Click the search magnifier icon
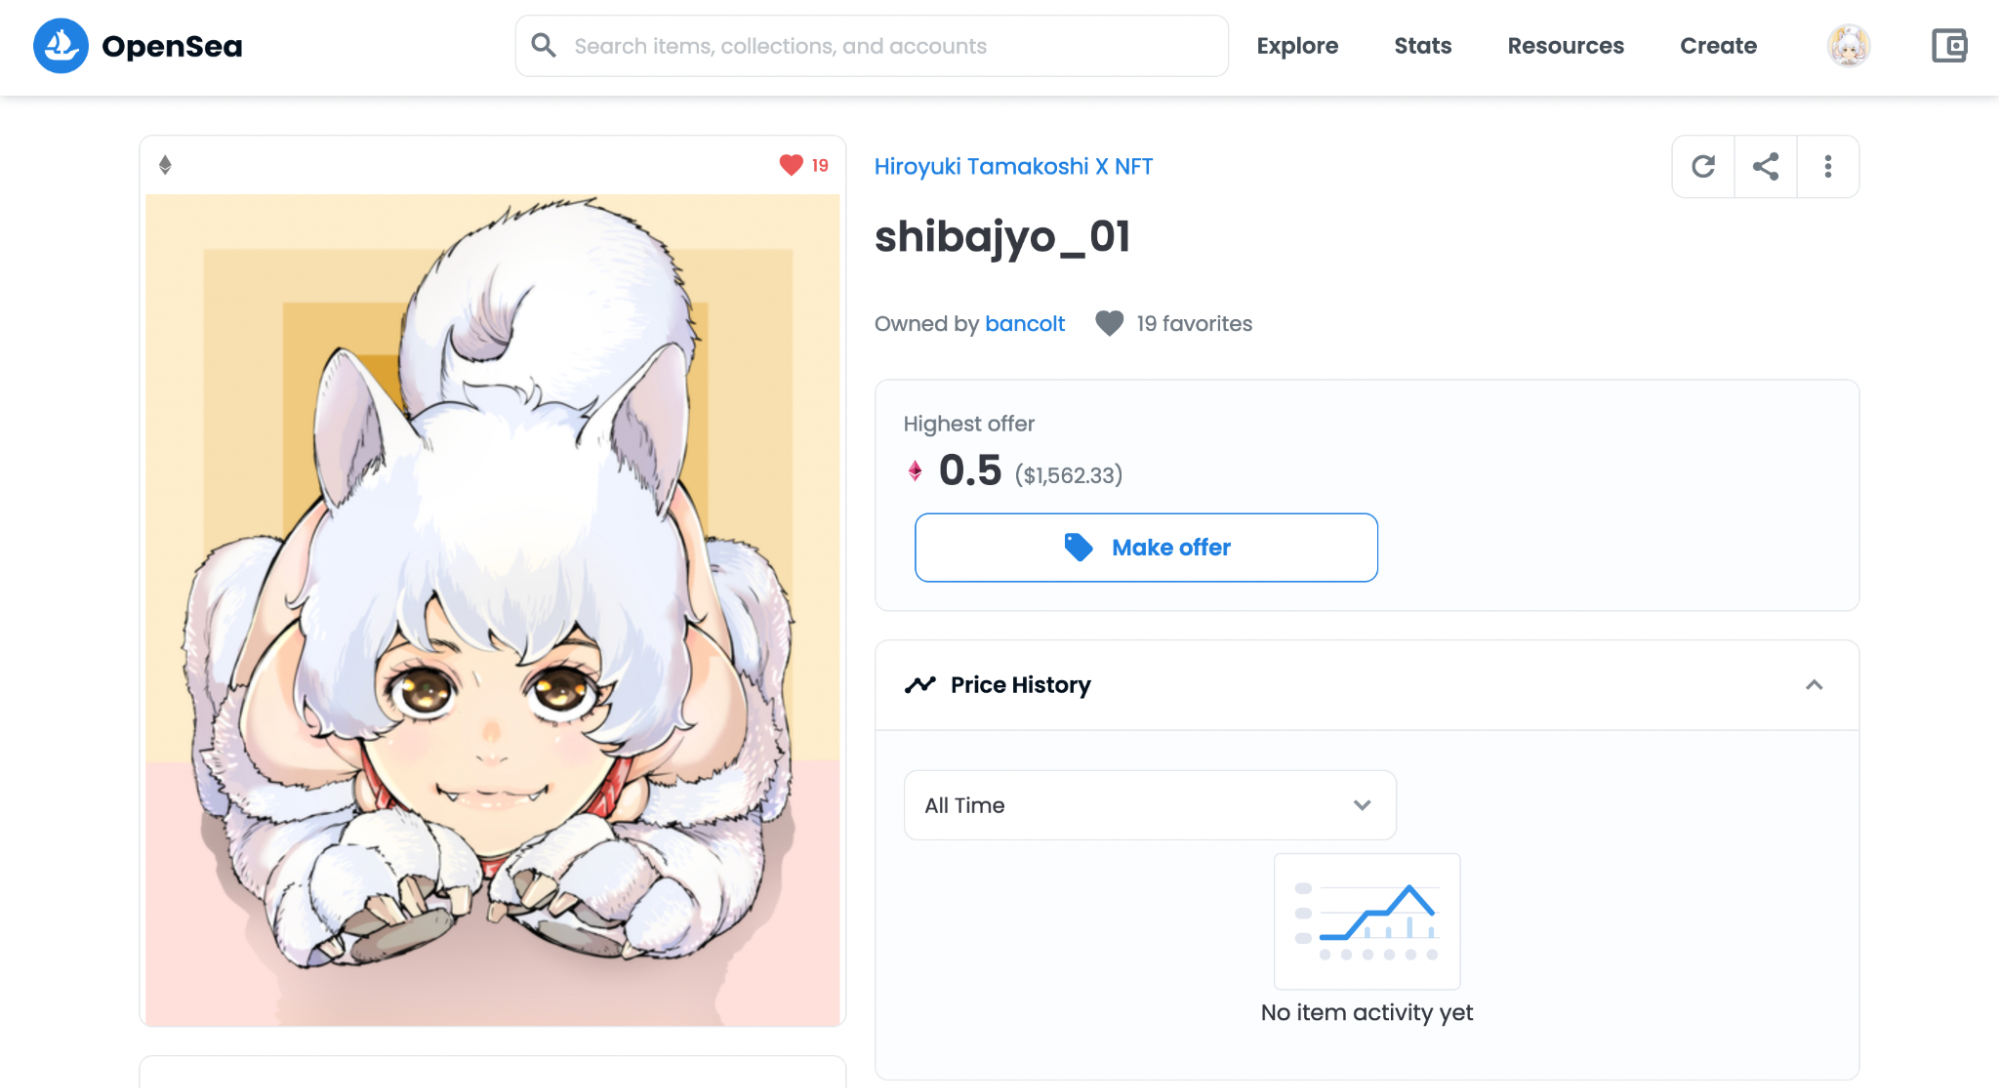The width and height of the screenshot is (1999, 1089). (x=543, y=45)
